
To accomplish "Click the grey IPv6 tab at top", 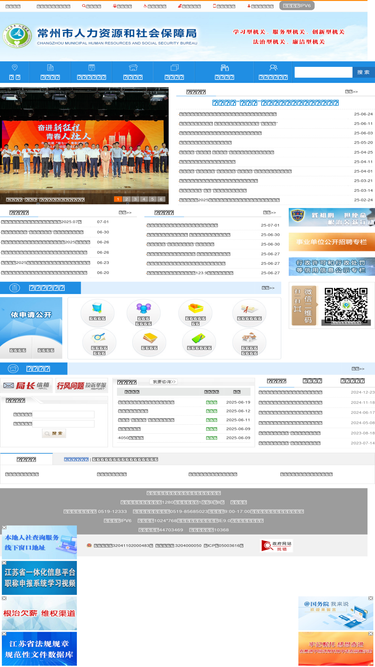I will tap(297, 6).
